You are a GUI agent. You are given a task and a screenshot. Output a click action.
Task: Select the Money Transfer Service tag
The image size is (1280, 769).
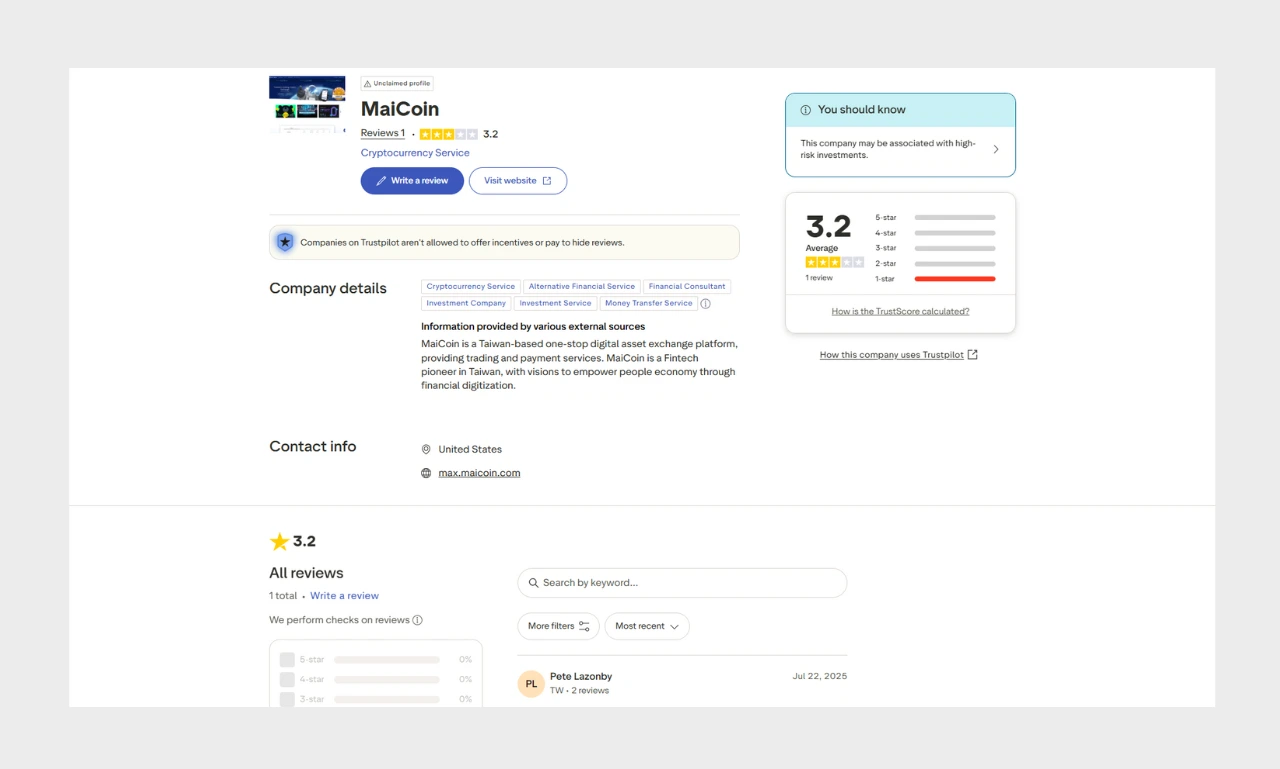coord(648,303)
